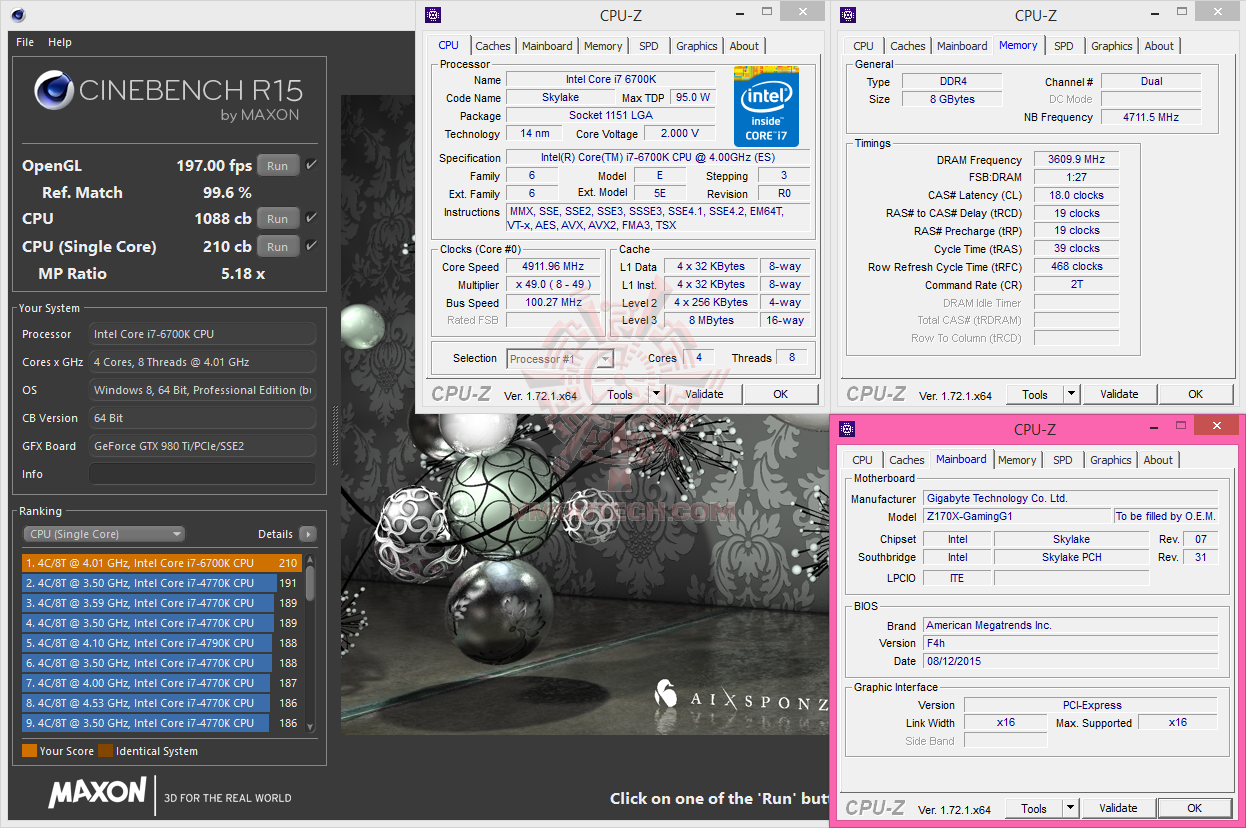The width and height of the screenshot is (1246, 828).
Task: Select Graphics tab in Memory window
Action: [x=1112, y=46]
